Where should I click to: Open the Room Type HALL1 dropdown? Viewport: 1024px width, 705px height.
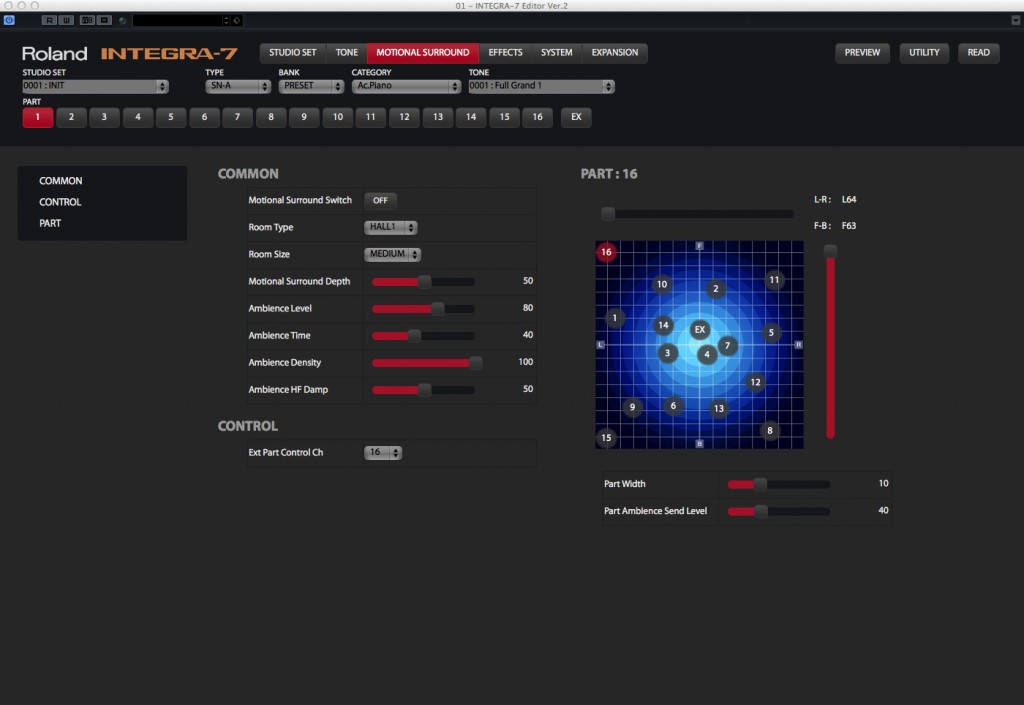(390, 227)
